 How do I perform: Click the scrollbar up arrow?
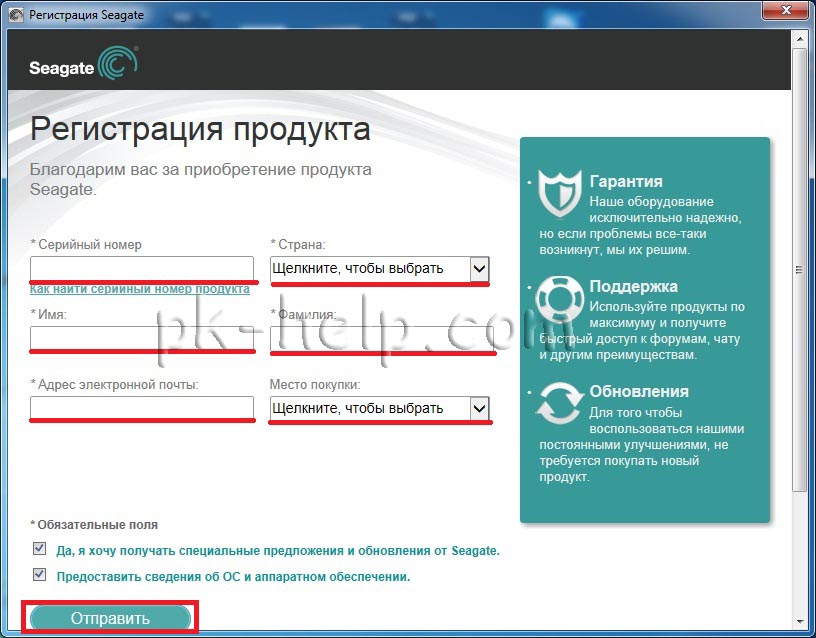[799, 39]
